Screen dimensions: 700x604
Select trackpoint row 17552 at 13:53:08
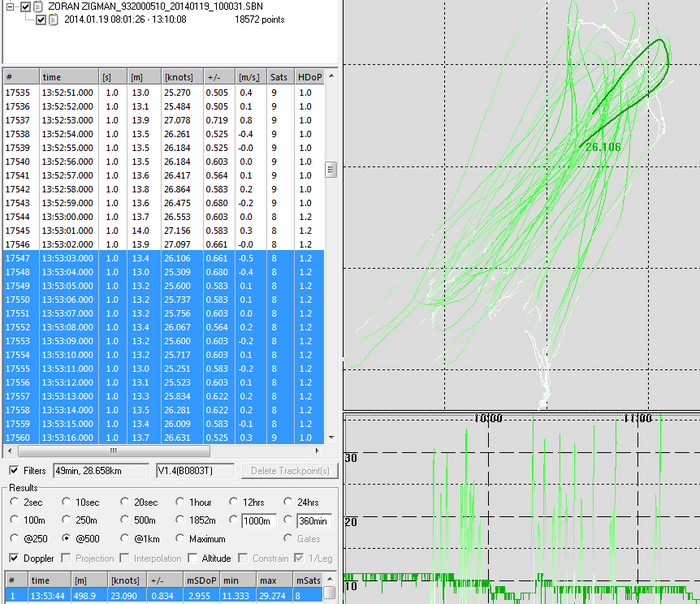163,327
